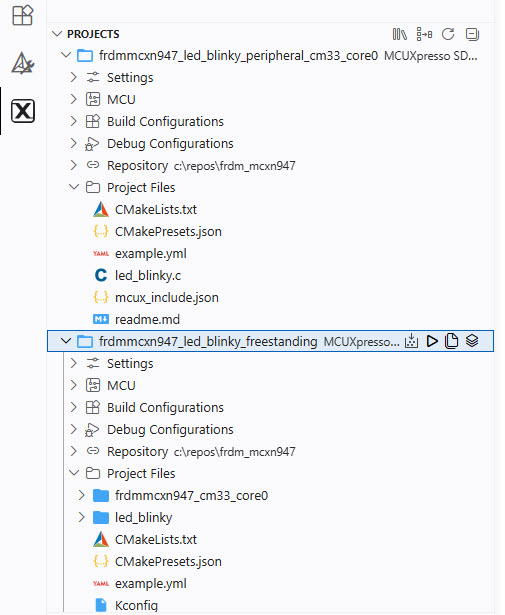The image size is (505, 615).
Task: Open example.yml in peripheral_cm33_core0 project
Action: coord(151,253)
